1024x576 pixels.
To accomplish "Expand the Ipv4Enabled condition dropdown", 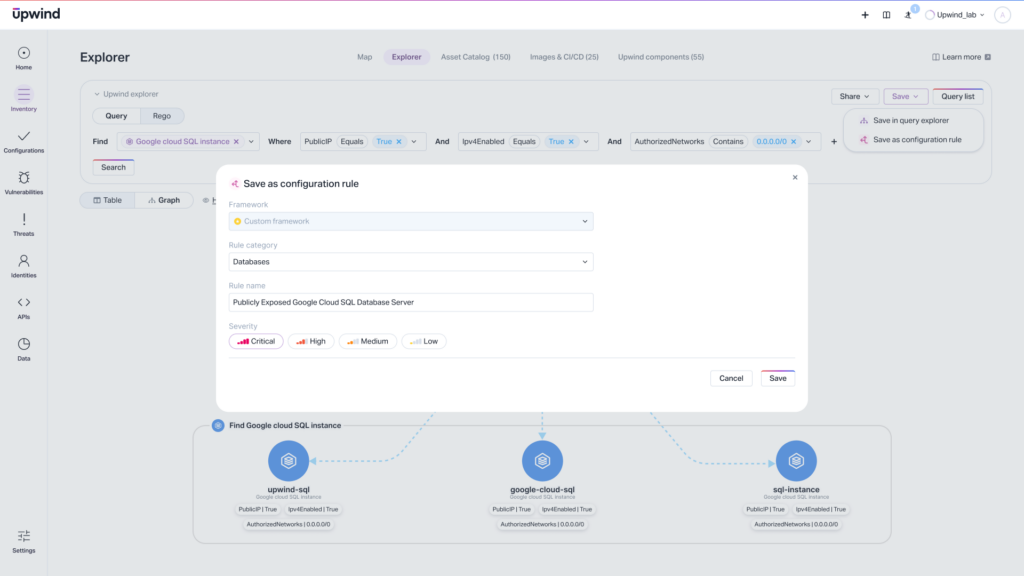I will (586, 142).
